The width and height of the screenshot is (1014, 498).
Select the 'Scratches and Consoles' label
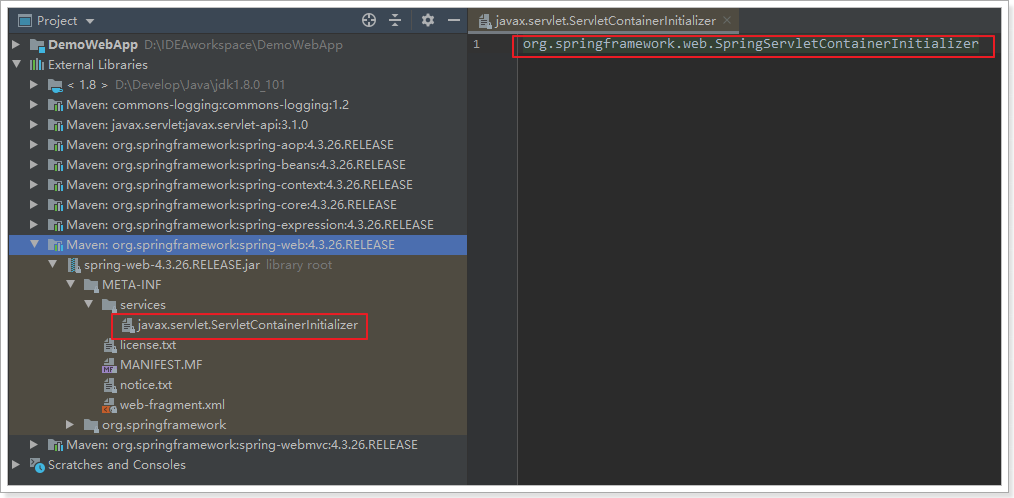[117, 465]
